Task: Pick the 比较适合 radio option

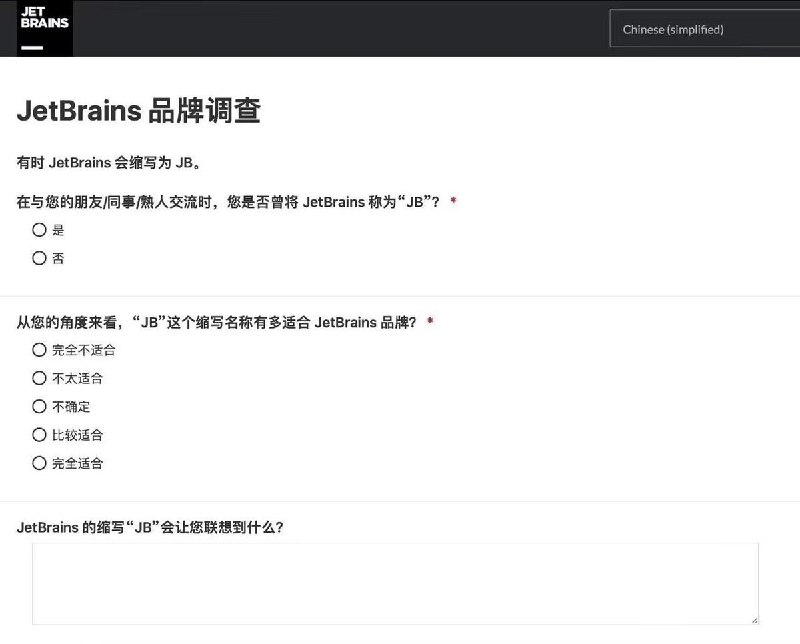Action: click(x=39, y=435)
